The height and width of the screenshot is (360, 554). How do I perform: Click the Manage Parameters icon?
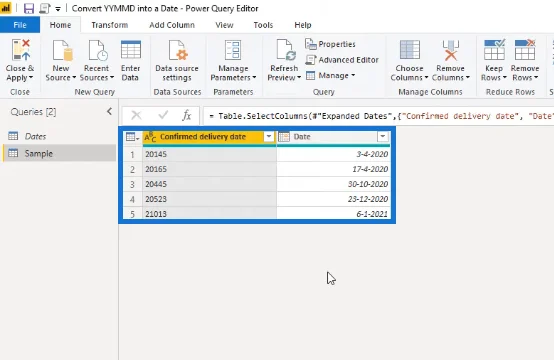pos(233,50)
